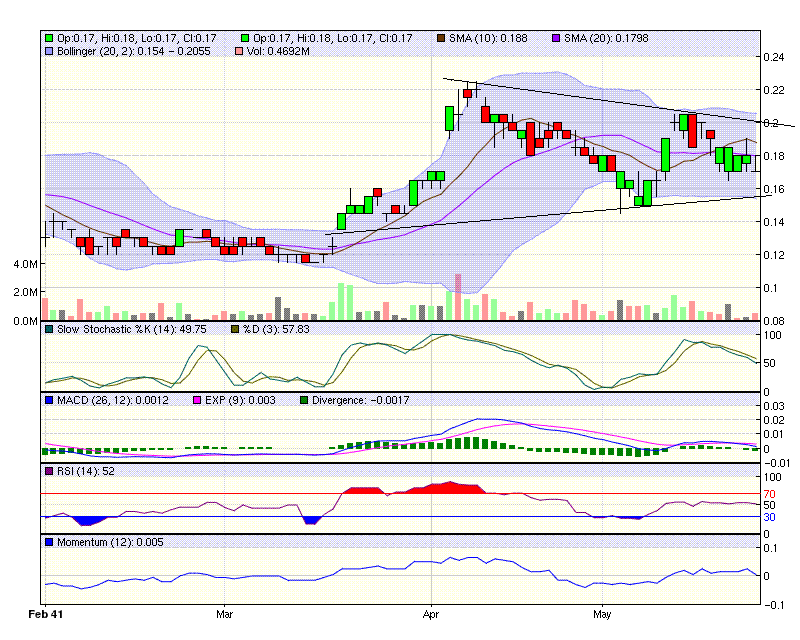
Task: Select the Mar label on time axis
Action: tap(225, 611)
